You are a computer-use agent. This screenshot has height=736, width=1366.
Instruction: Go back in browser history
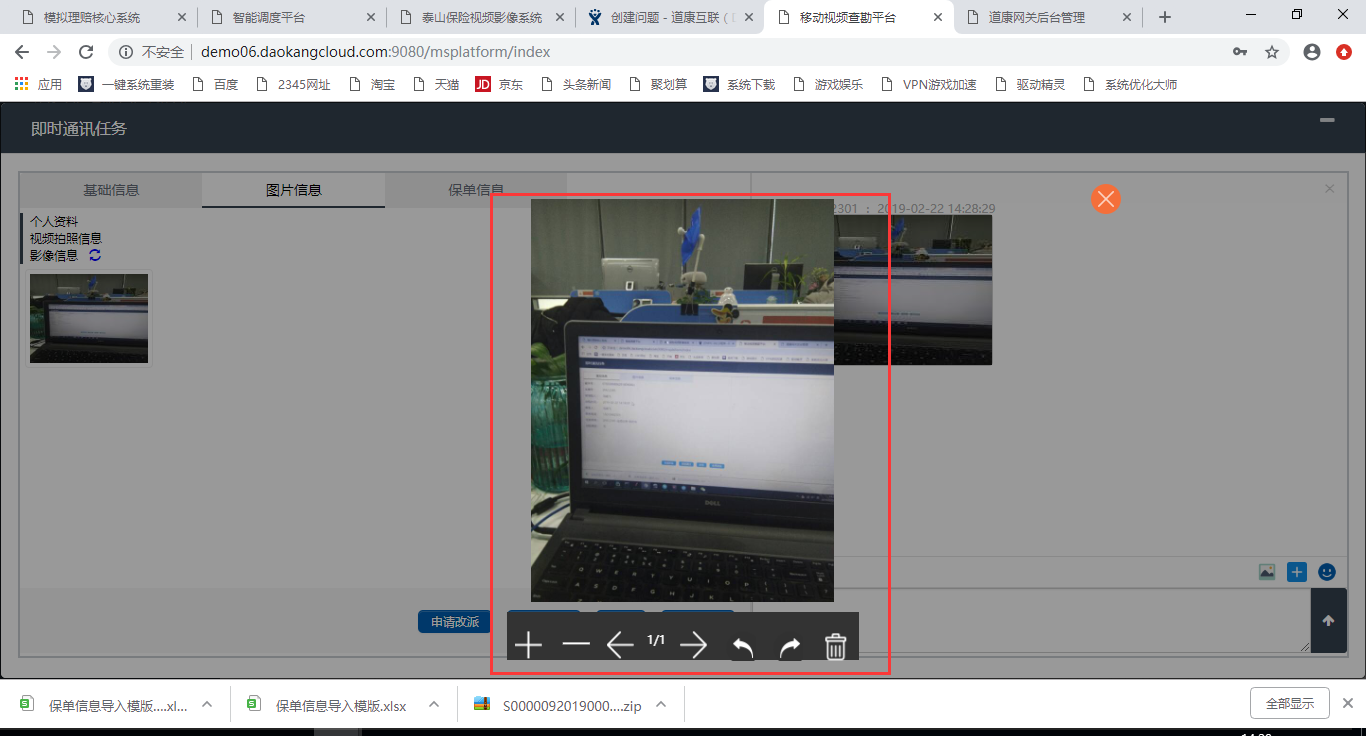22,52
